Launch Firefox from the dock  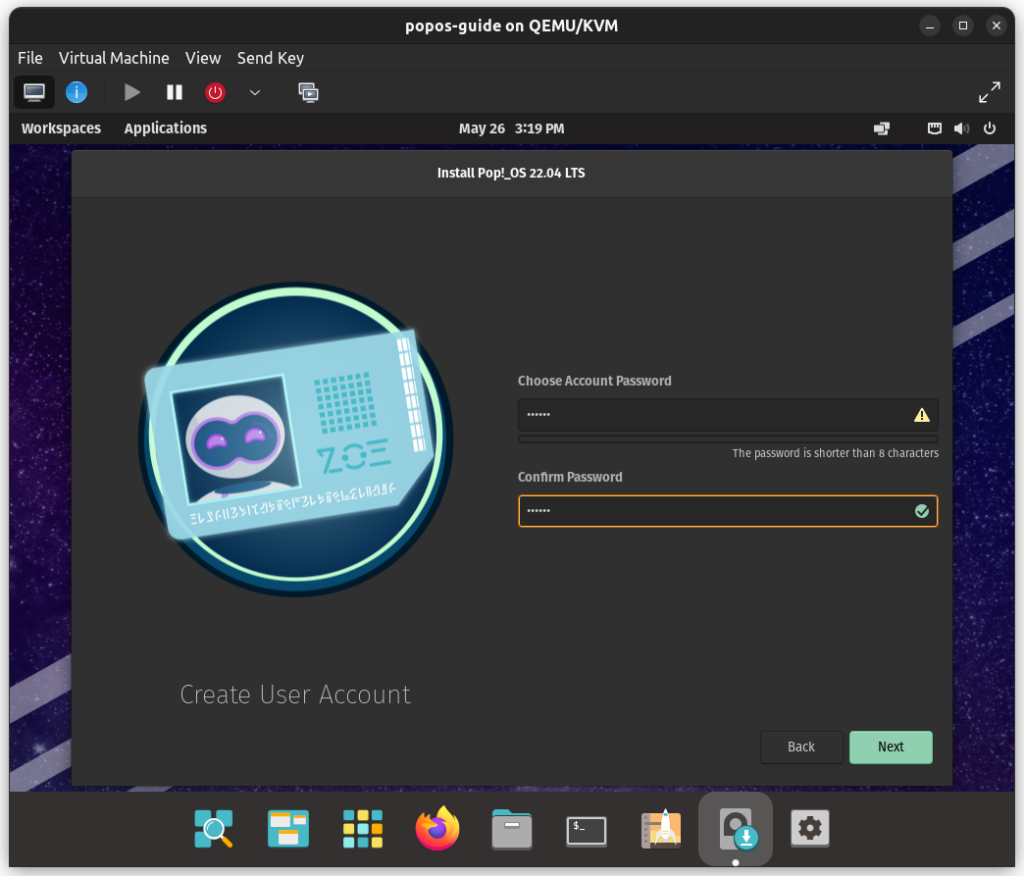point(437,828)
